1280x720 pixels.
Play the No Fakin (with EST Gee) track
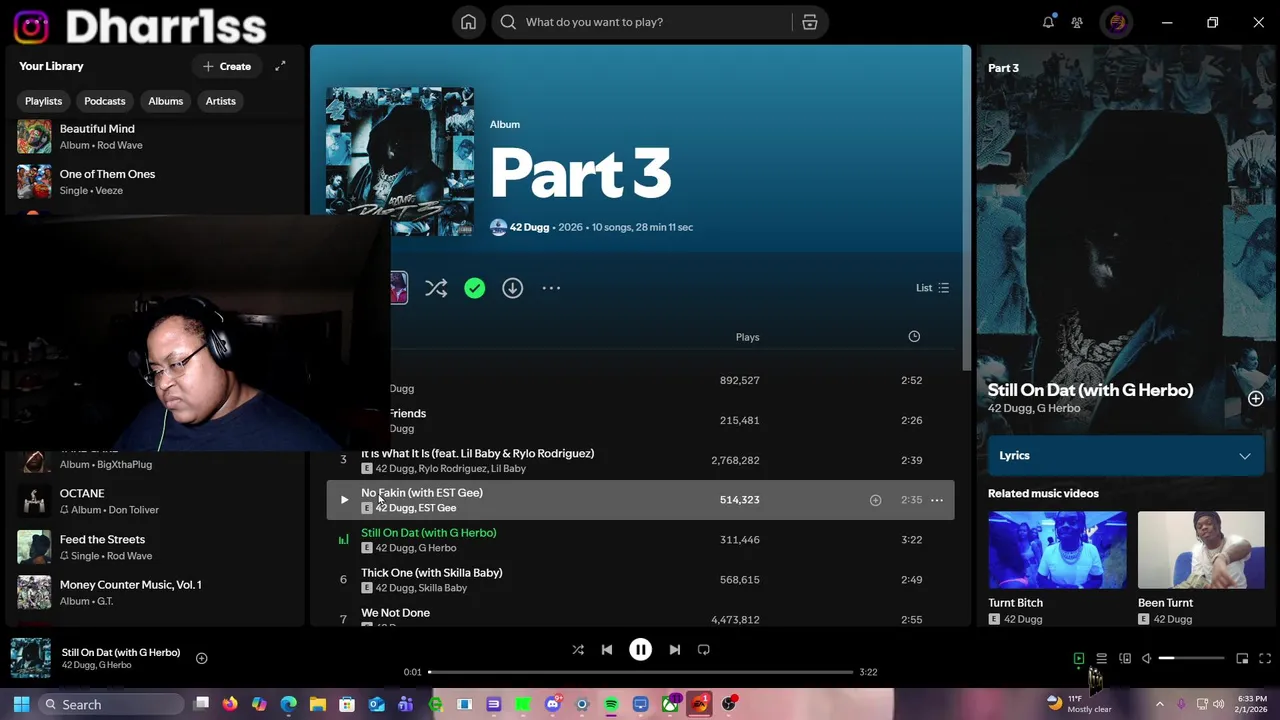[x=344, y=500]
